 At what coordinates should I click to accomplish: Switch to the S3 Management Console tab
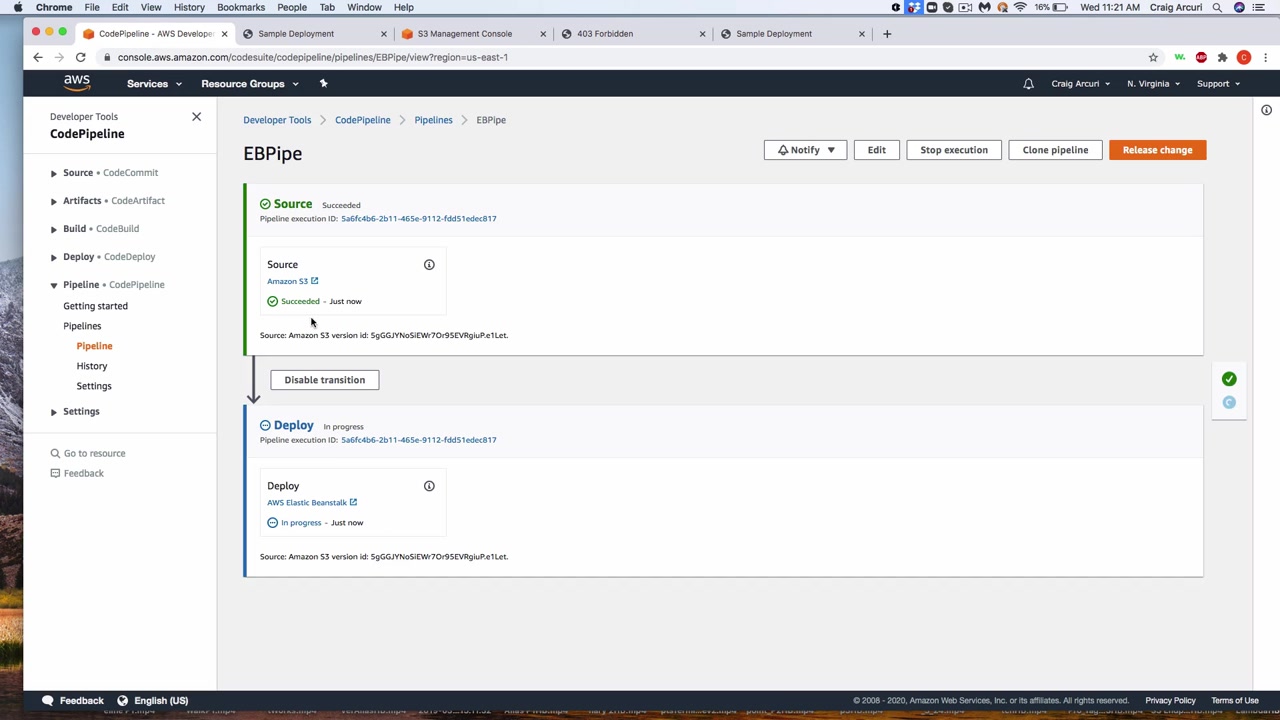pyautogui.click(x=465, y=34)
